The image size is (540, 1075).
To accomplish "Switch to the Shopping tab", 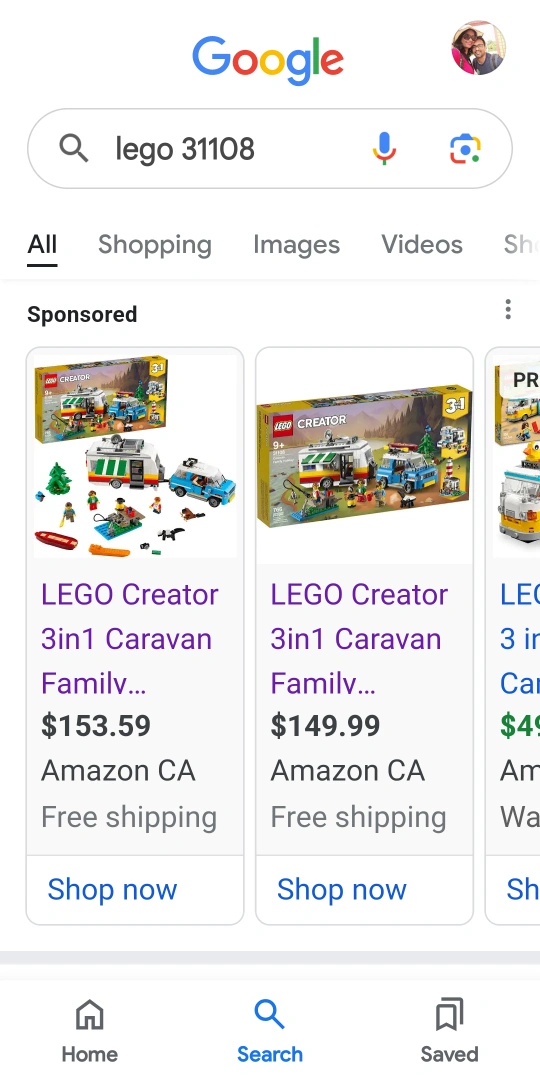I will point(155,244).
